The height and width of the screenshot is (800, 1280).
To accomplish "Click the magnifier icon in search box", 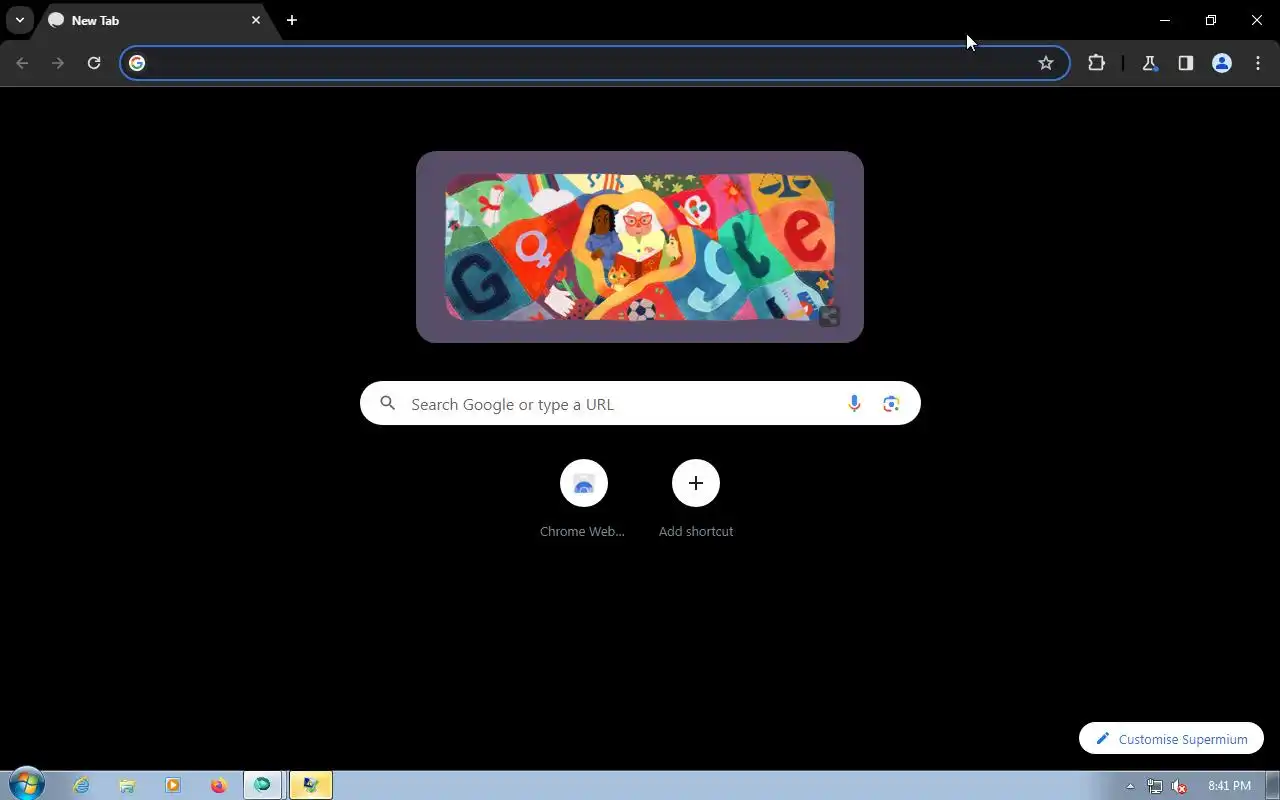I will [388, 403].
